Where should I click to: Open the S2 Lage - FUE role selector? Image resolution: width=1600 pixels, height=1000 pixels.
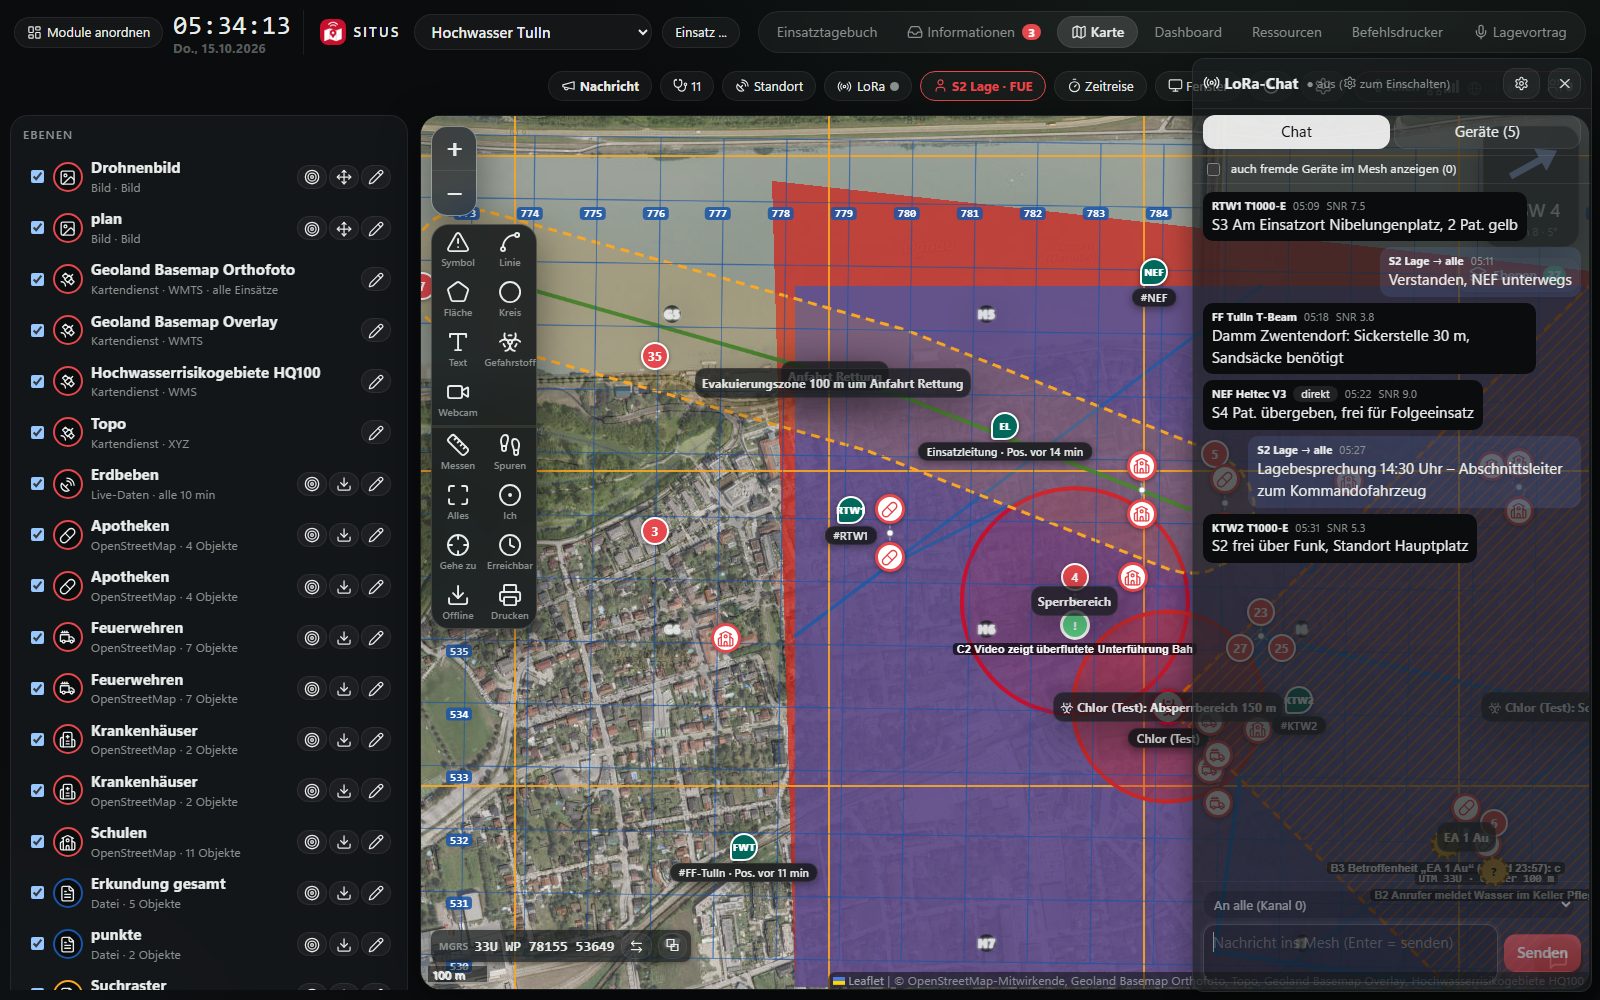click(983, 86)
